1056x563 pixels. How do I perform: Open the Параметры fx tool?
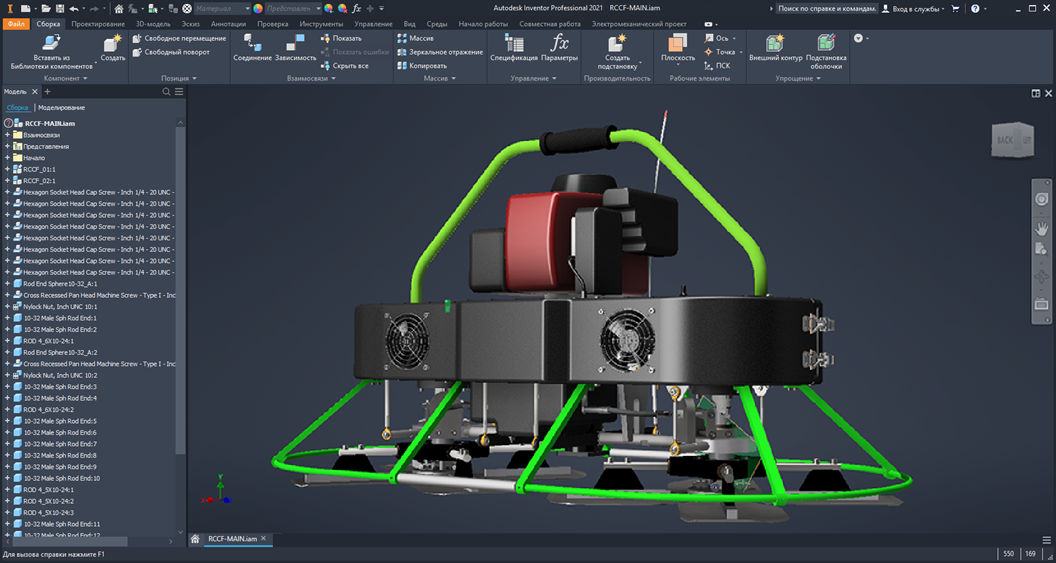[x=560, y=43]
